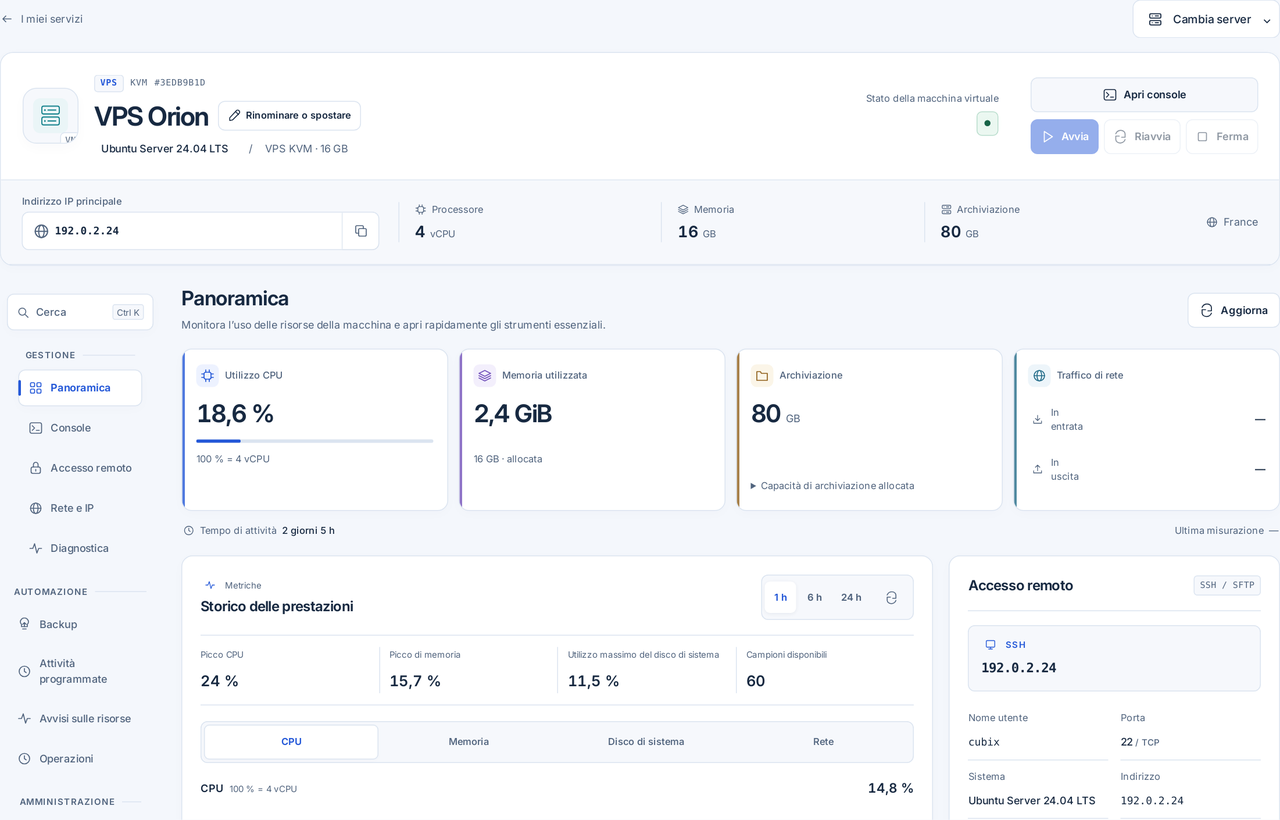Open Avvisi sulle risorse in the sidebar
1280x820 pixels.
pyautogui.click(x=80, y=718)
